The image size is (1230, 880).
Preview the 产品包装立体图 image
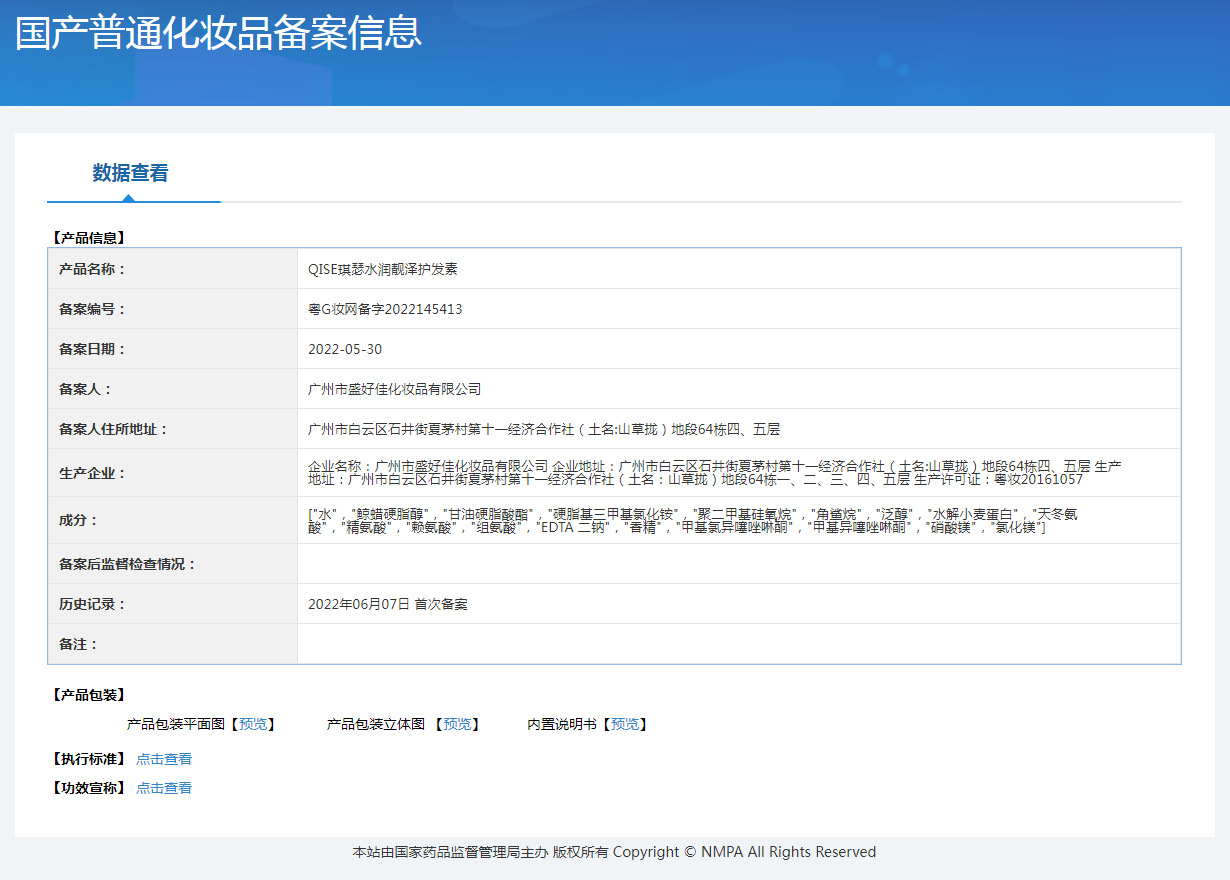point(457,724)
